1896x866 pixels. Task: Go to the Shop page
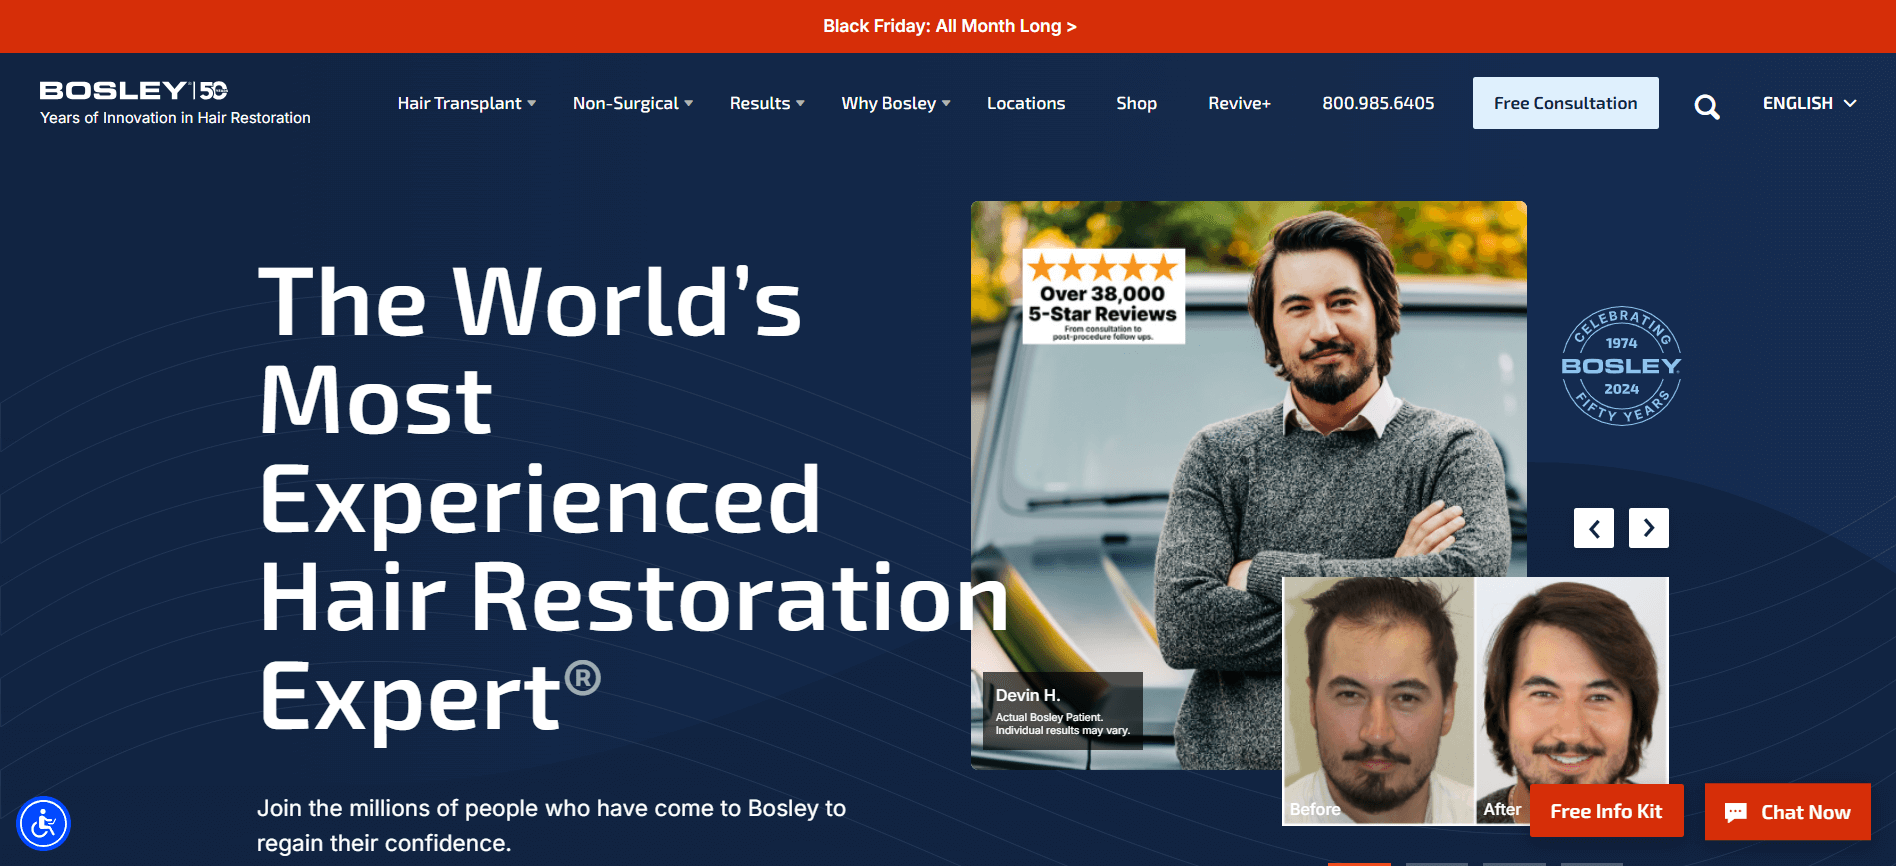[x=1136, y=103]
